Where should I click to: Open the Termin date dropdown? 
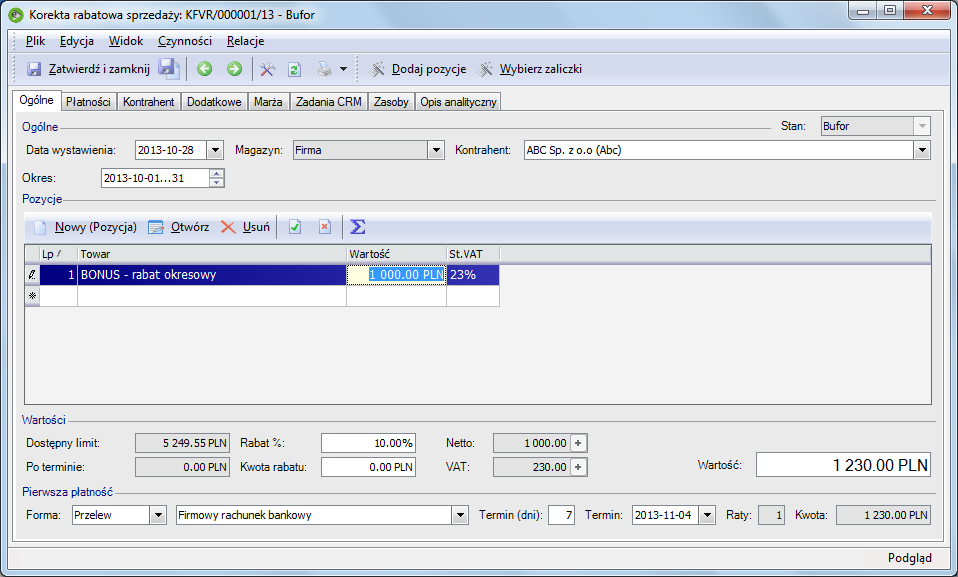707,515
